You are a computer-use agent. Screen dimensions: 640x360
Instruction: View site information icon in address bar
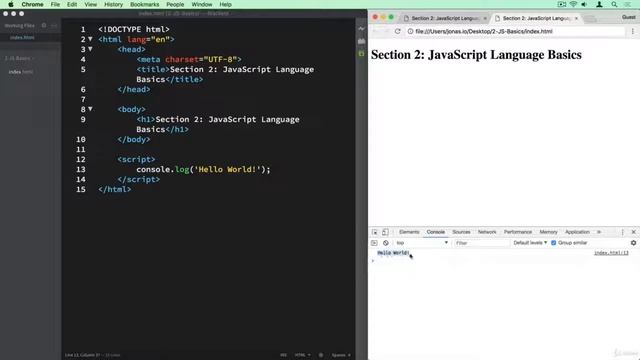[x=410, y=31]
